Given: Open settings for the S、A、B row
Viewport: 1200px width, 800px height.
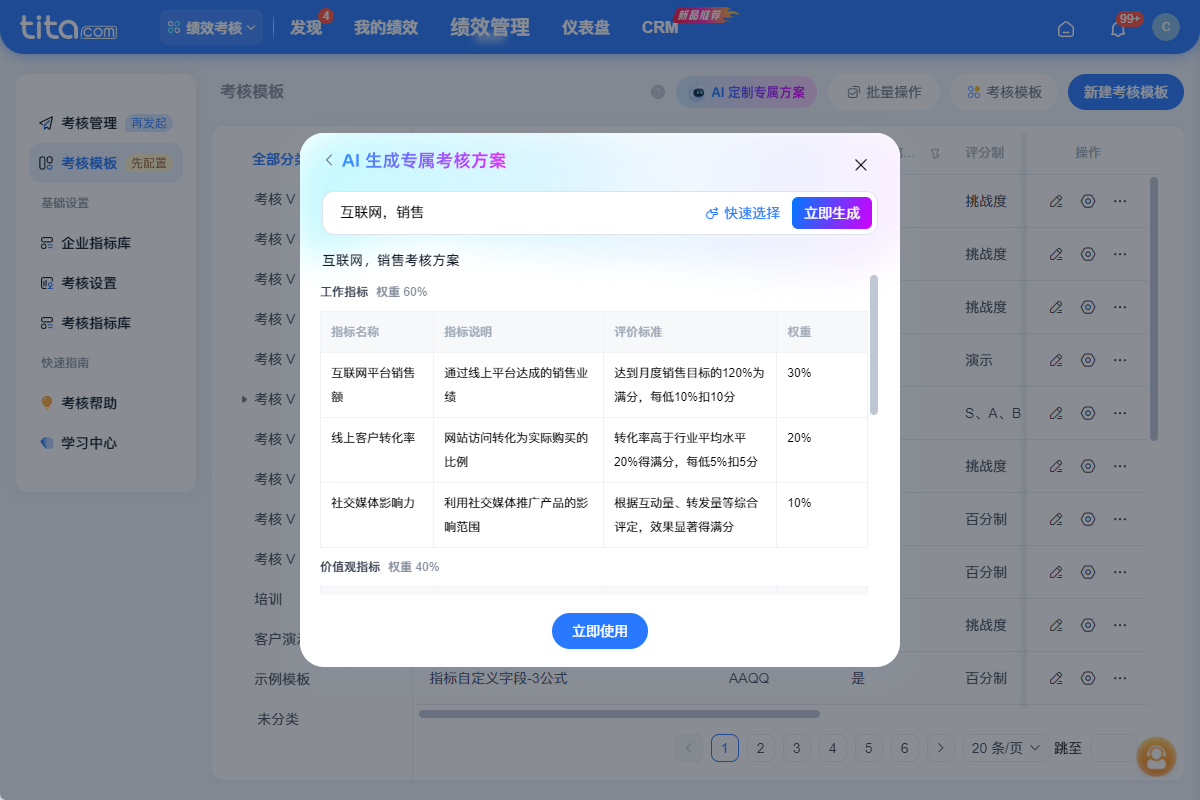Looking at the screenshot, I should point(1088,413).
